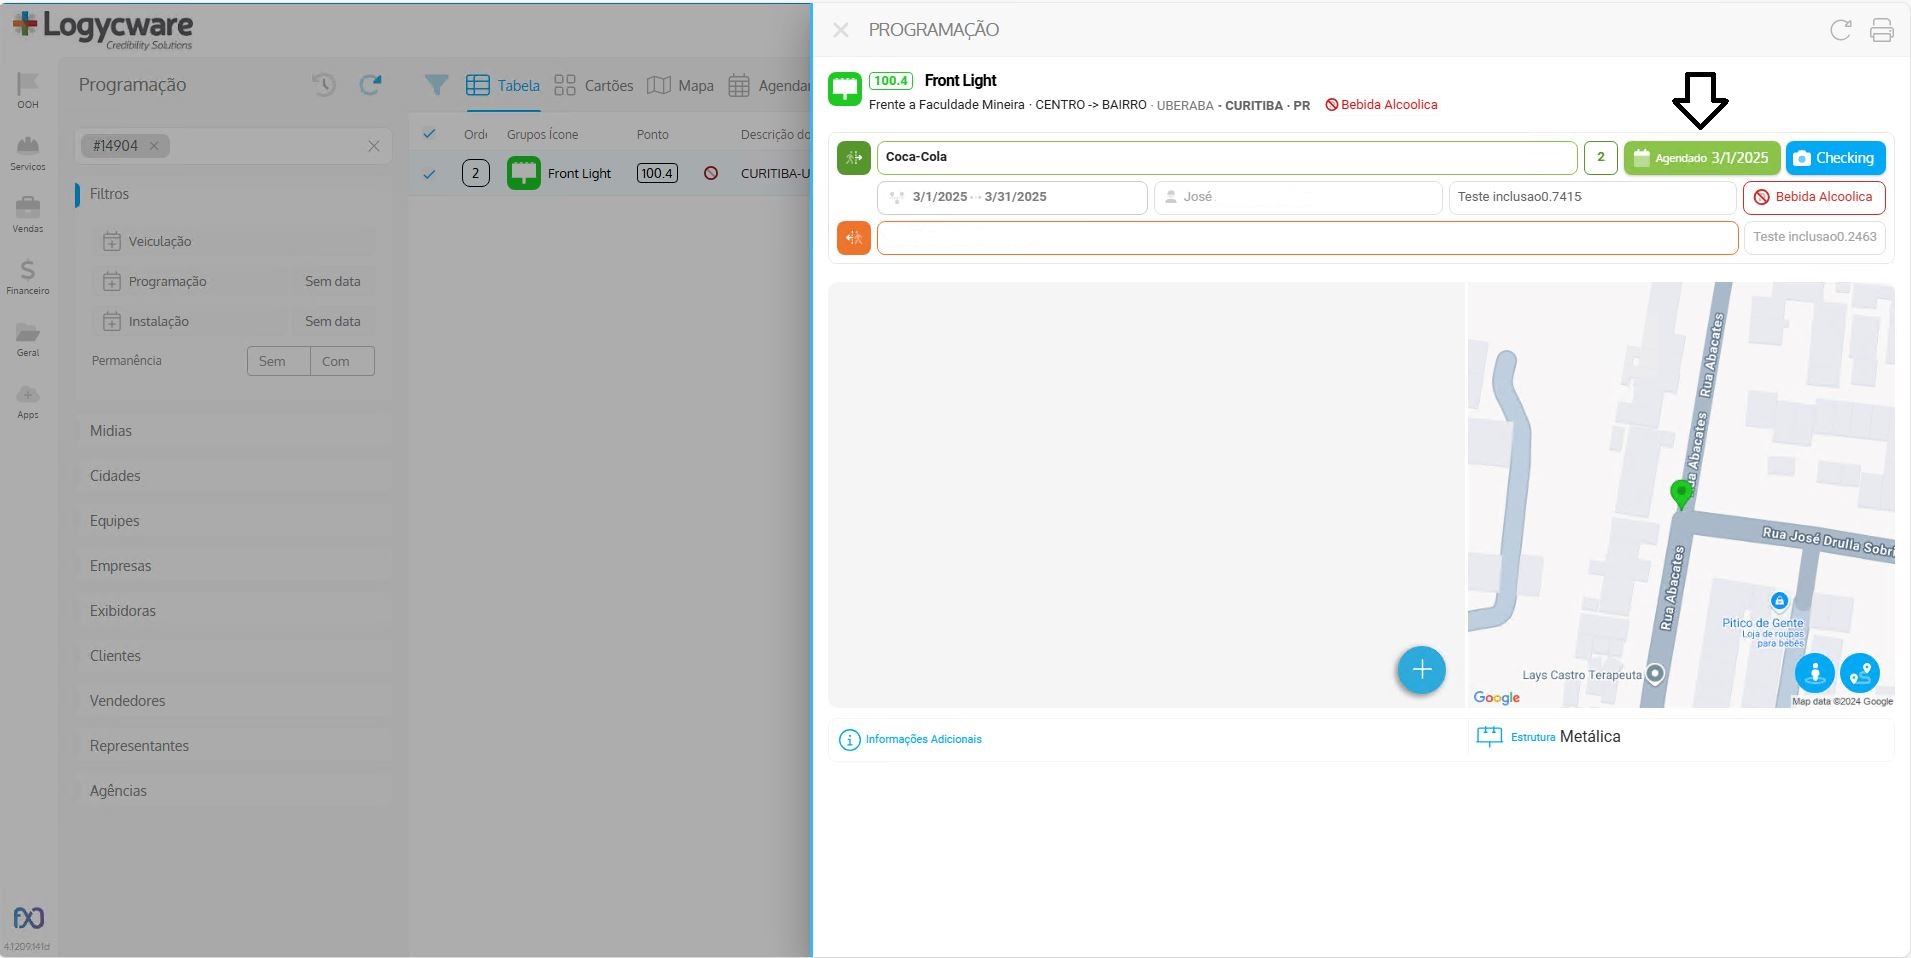Screen dimensions: 1911x958
Task: Click the green Front Light icon in table row
Action: pos(523,173)
